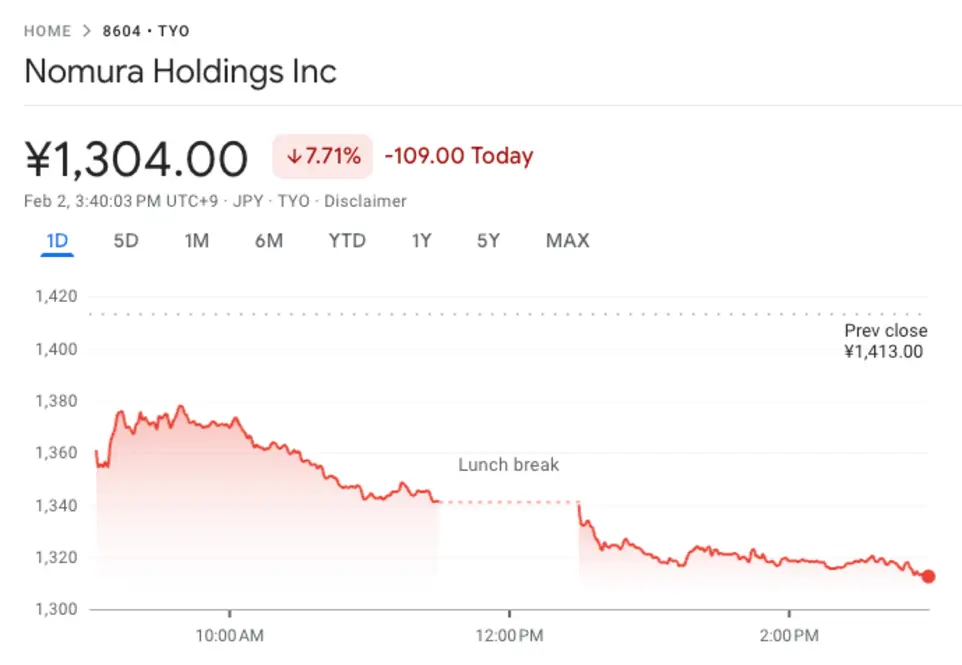Open the Disclaimer link

365,201
